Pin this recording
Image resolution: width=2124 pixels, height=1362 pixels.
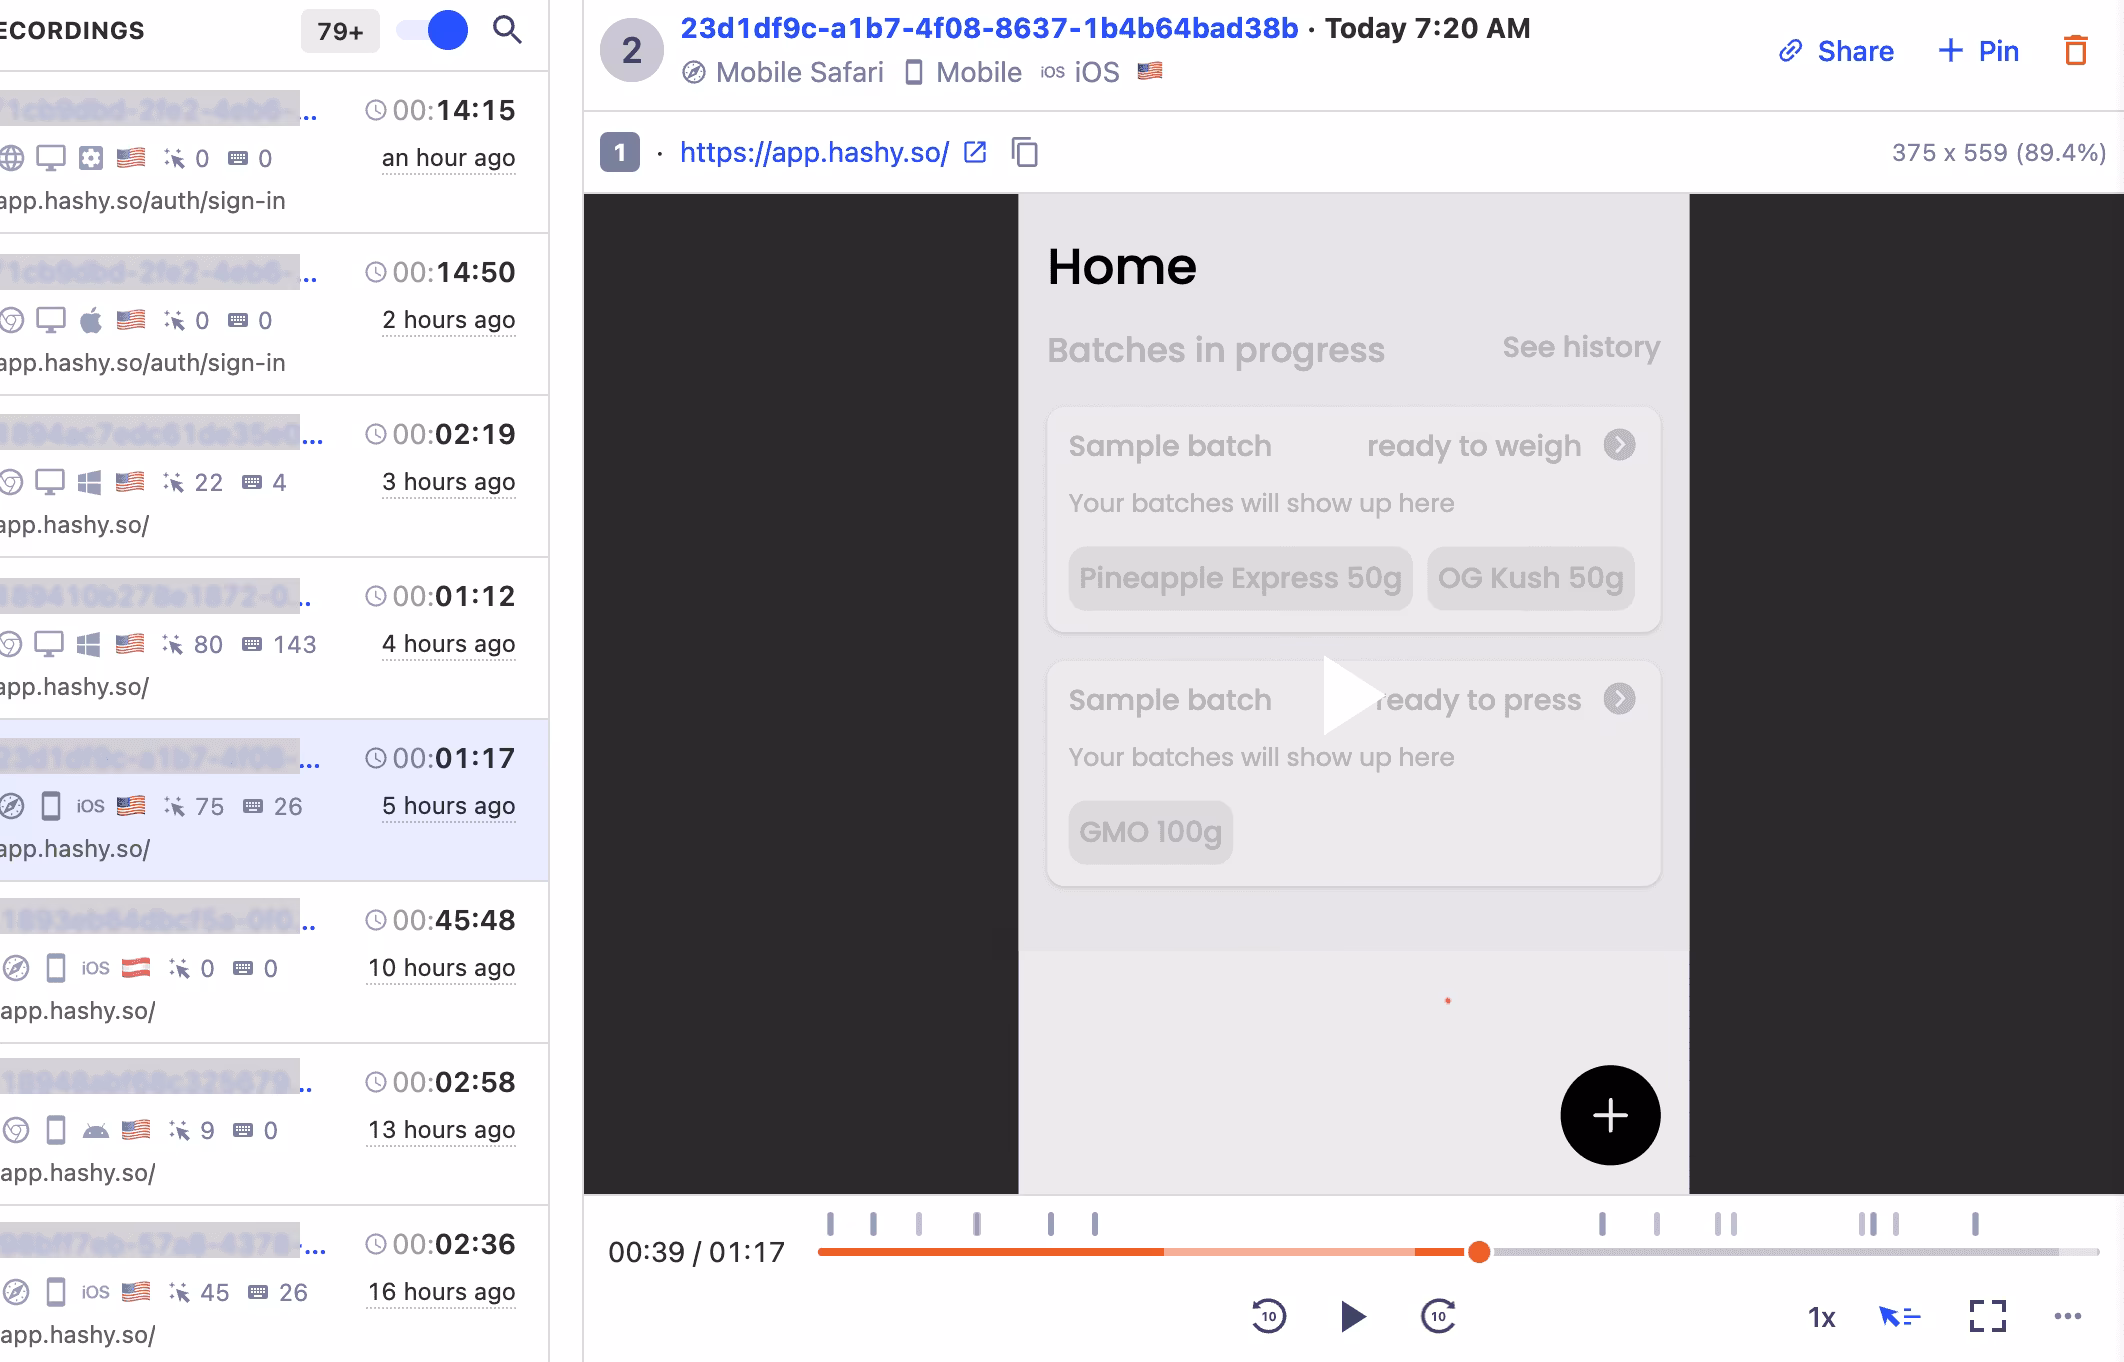[1978, 51]
